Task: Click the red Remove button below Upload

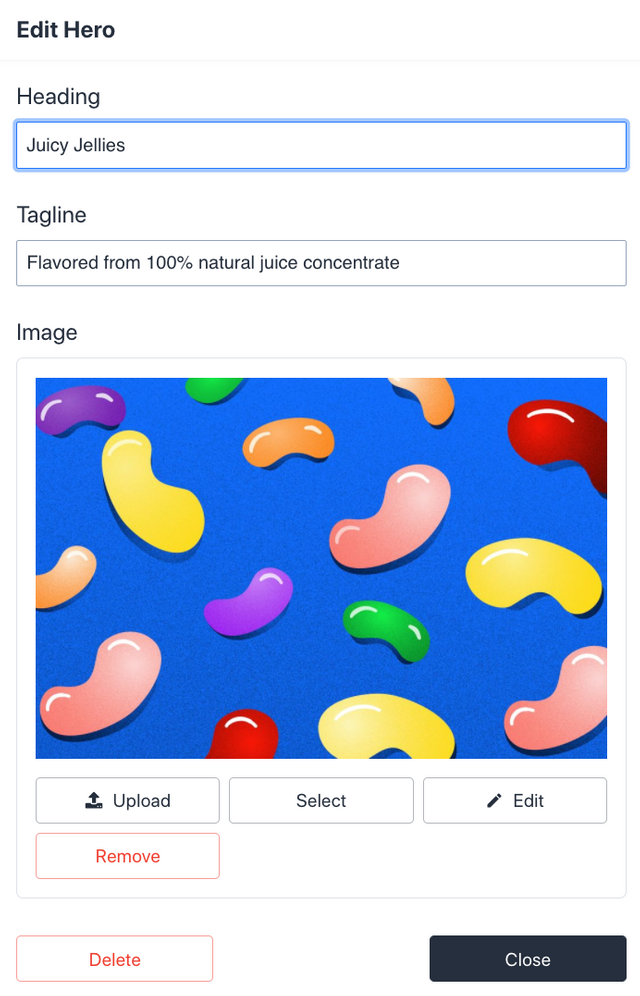Action: point(127,855)
